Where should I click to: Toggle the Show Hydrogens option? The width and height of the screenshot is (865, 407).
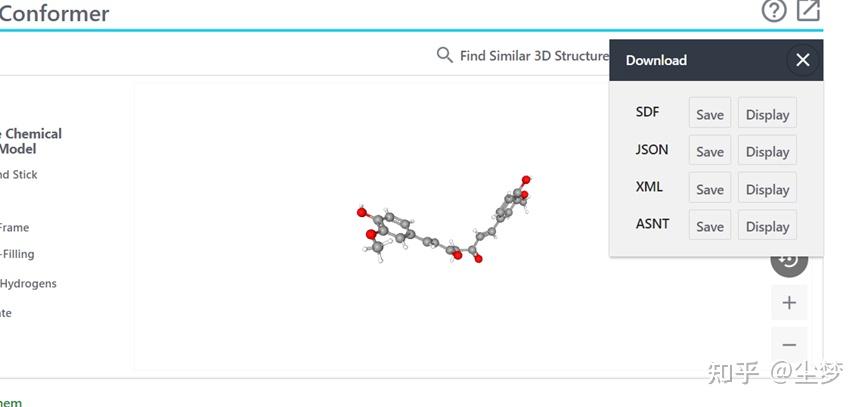pos(28,284)
